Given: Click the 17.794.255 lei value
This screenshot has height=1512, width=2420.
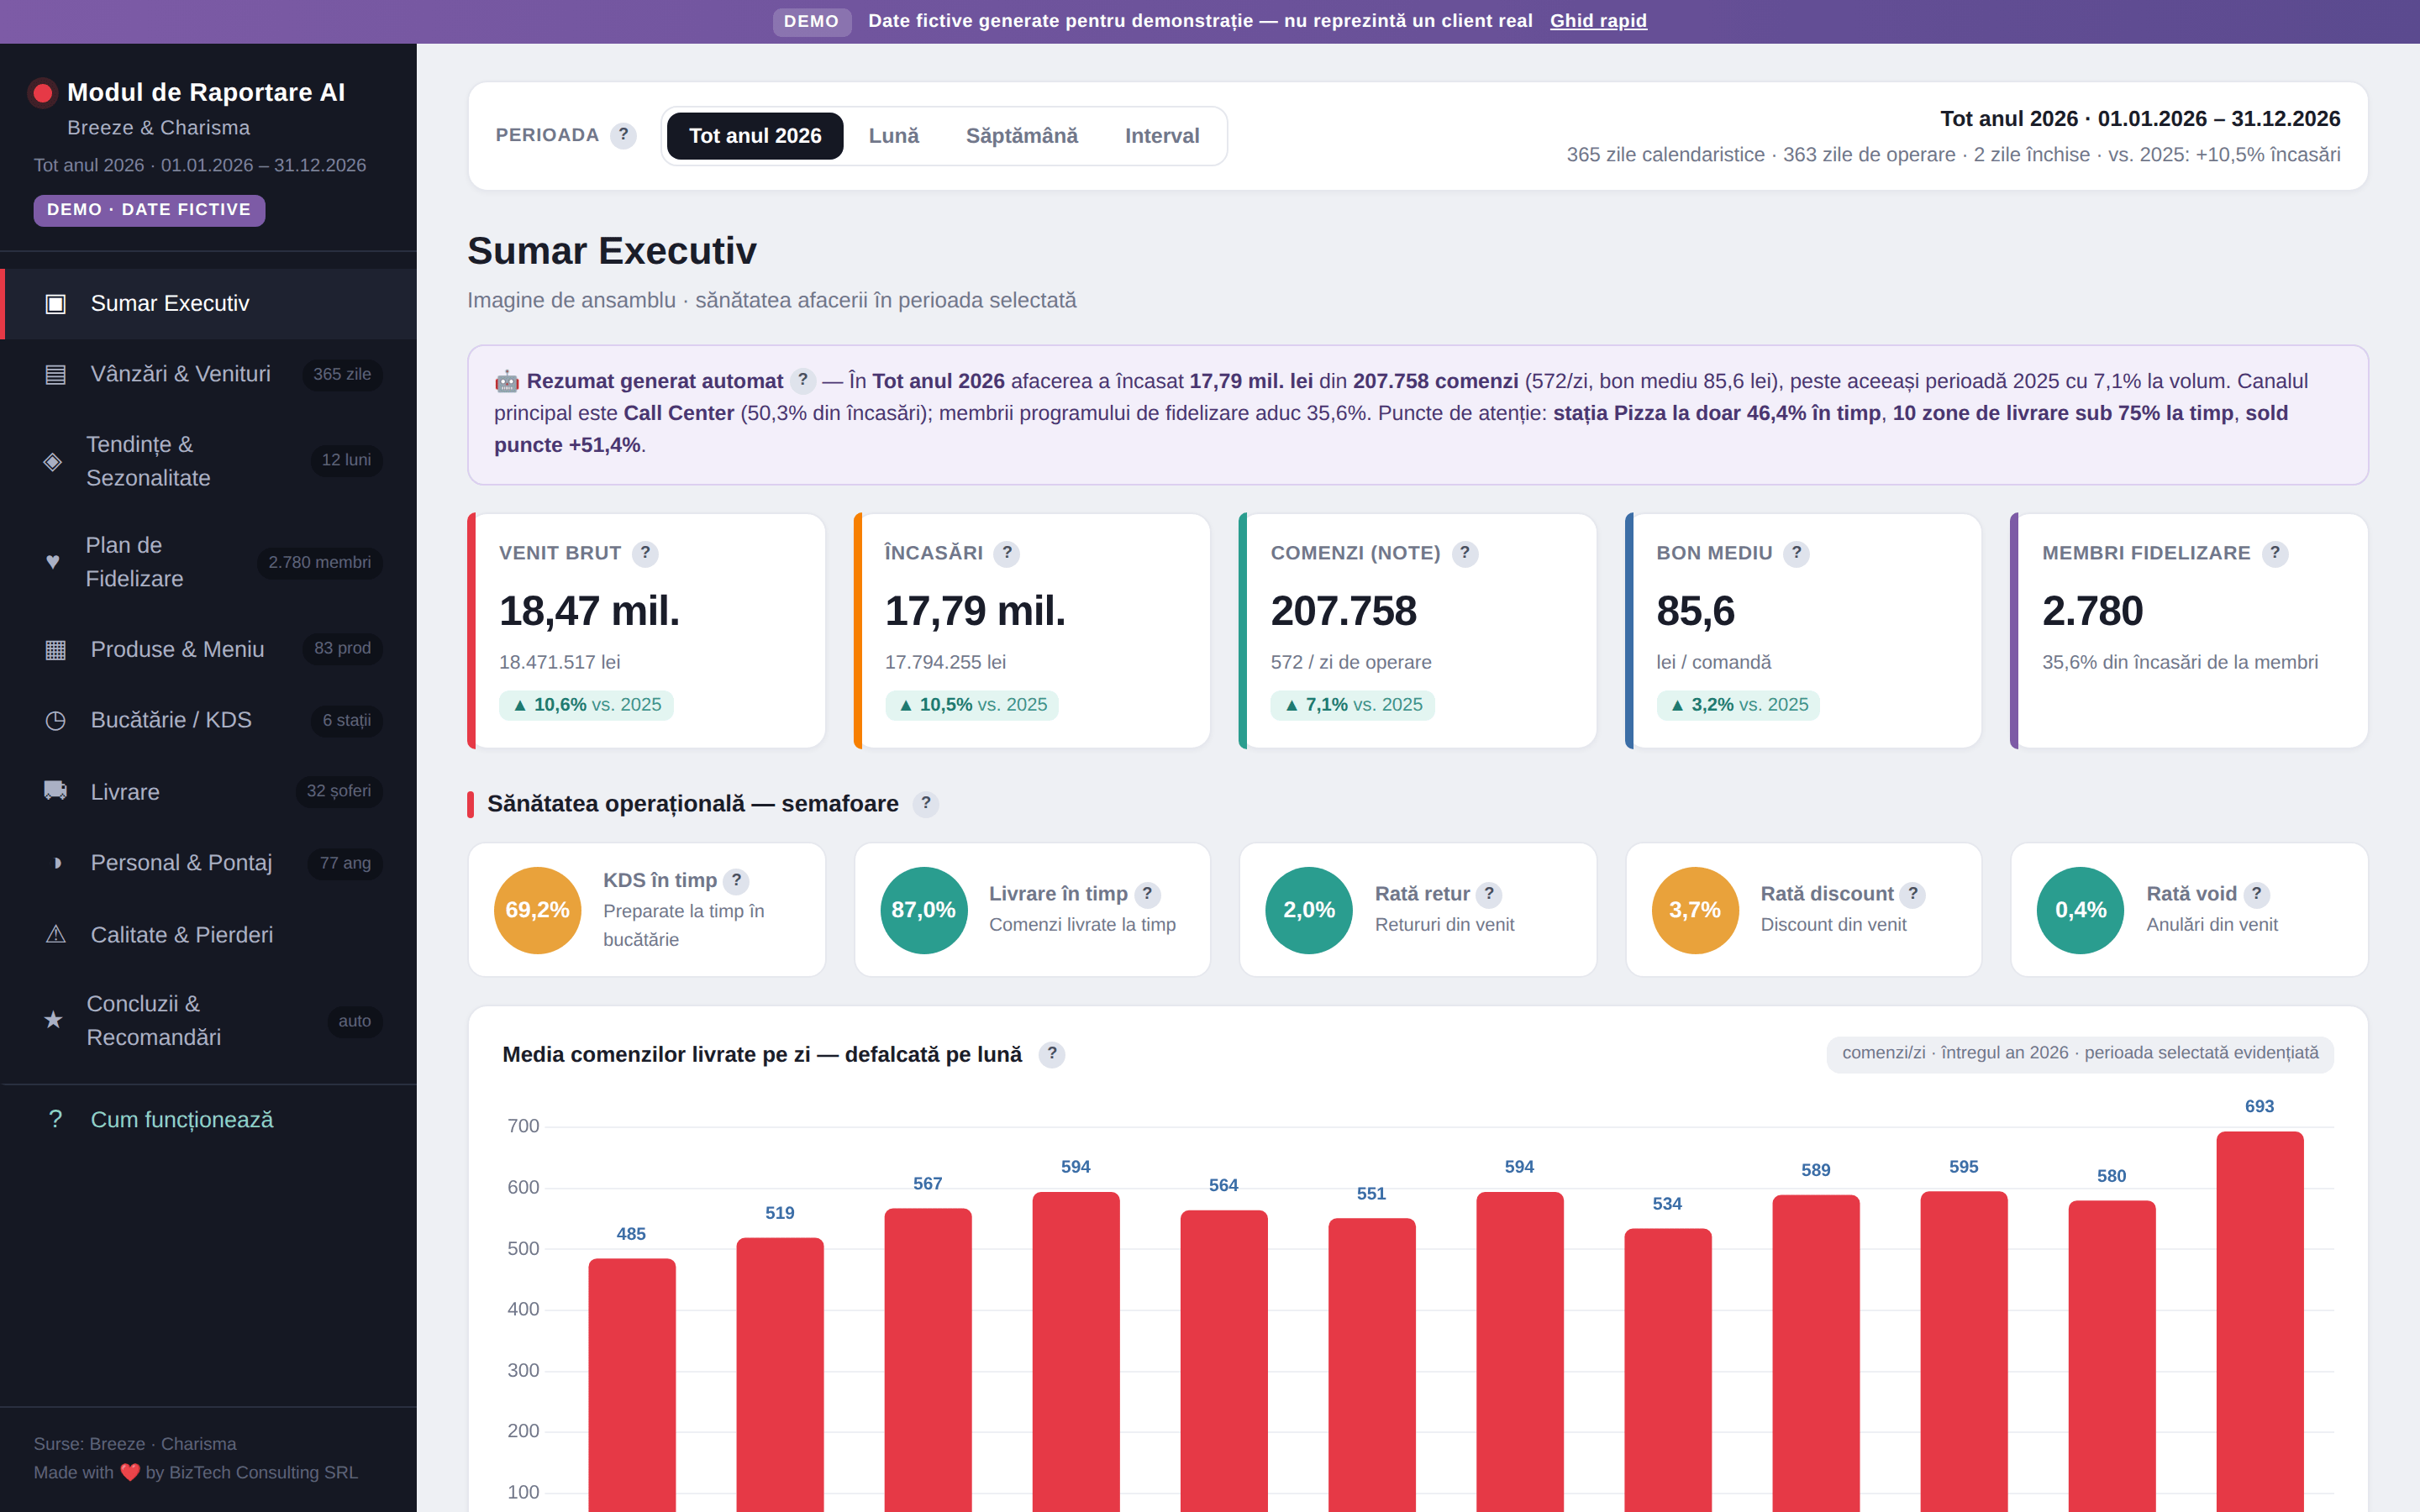Looking at the screenshot, I should (945, 662).
